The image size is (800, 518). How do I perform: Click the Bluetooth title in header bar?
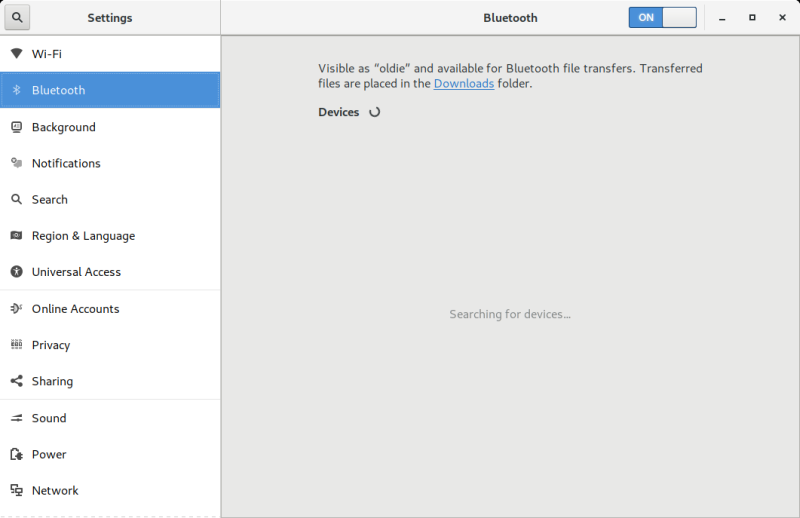tap(510, 18)
